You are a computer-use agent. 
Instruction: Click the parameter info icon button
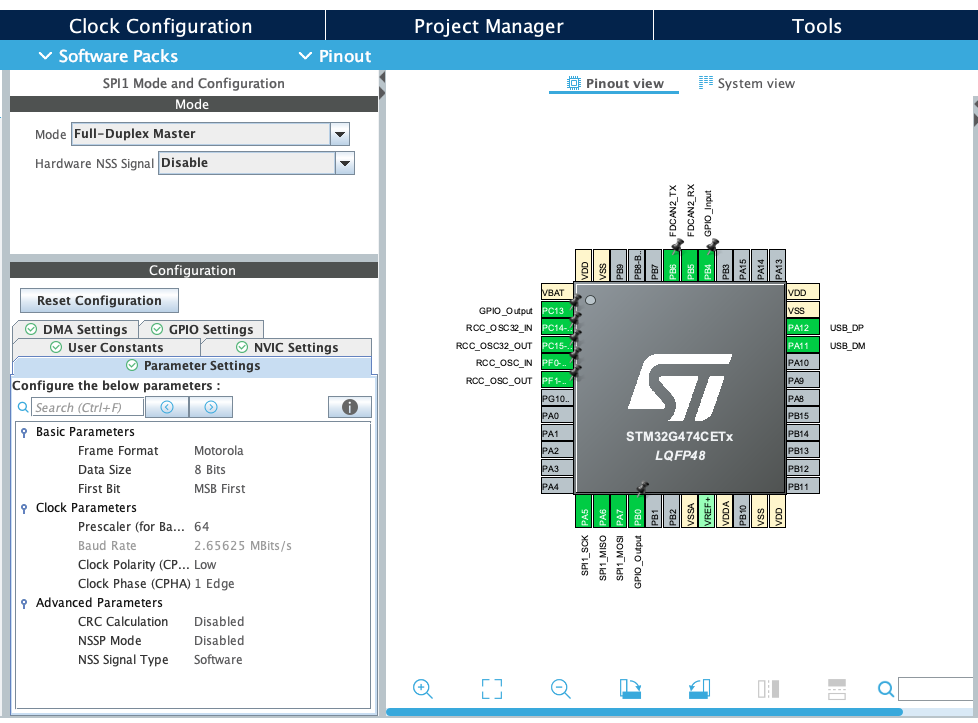[x=350, y=407]
